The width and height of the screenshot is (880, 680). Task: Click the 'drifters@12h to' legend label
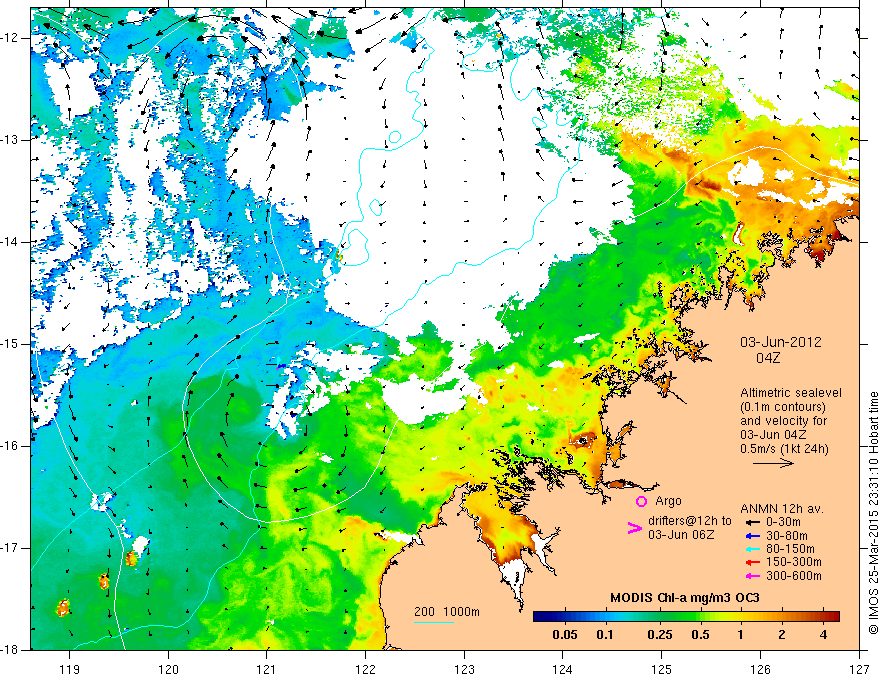pyautogui.click(x=690, y=521)
